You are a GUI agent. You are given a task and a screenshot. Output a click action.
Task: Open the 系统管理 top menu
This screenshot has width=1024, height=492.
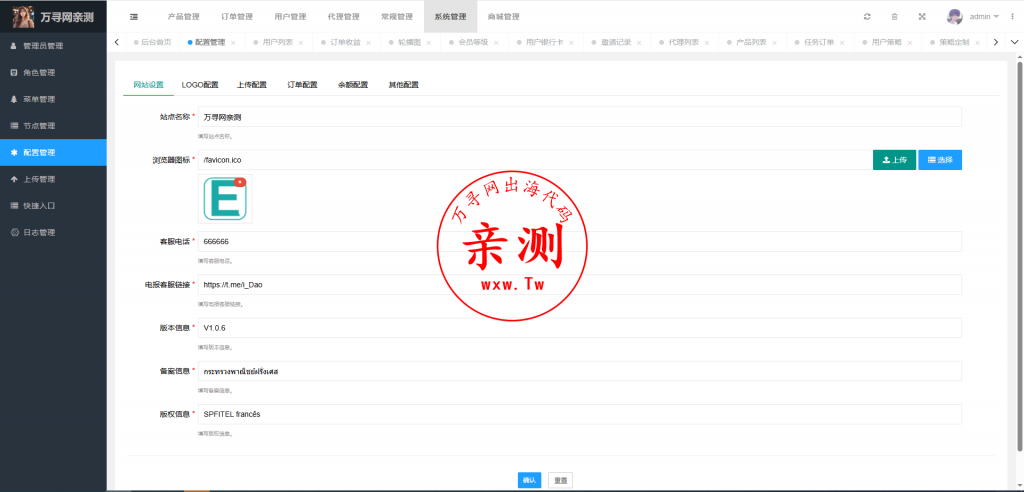[451, 16]
